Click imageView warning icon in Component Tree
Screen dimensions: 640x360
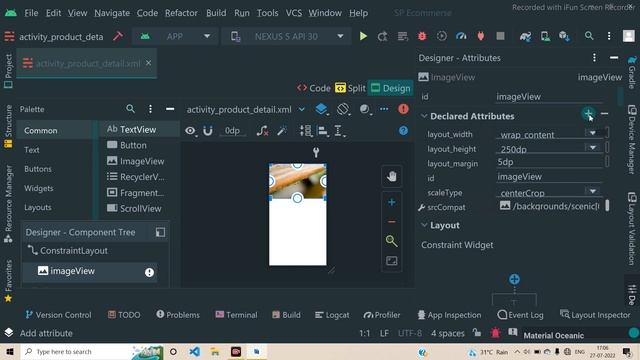149,272
